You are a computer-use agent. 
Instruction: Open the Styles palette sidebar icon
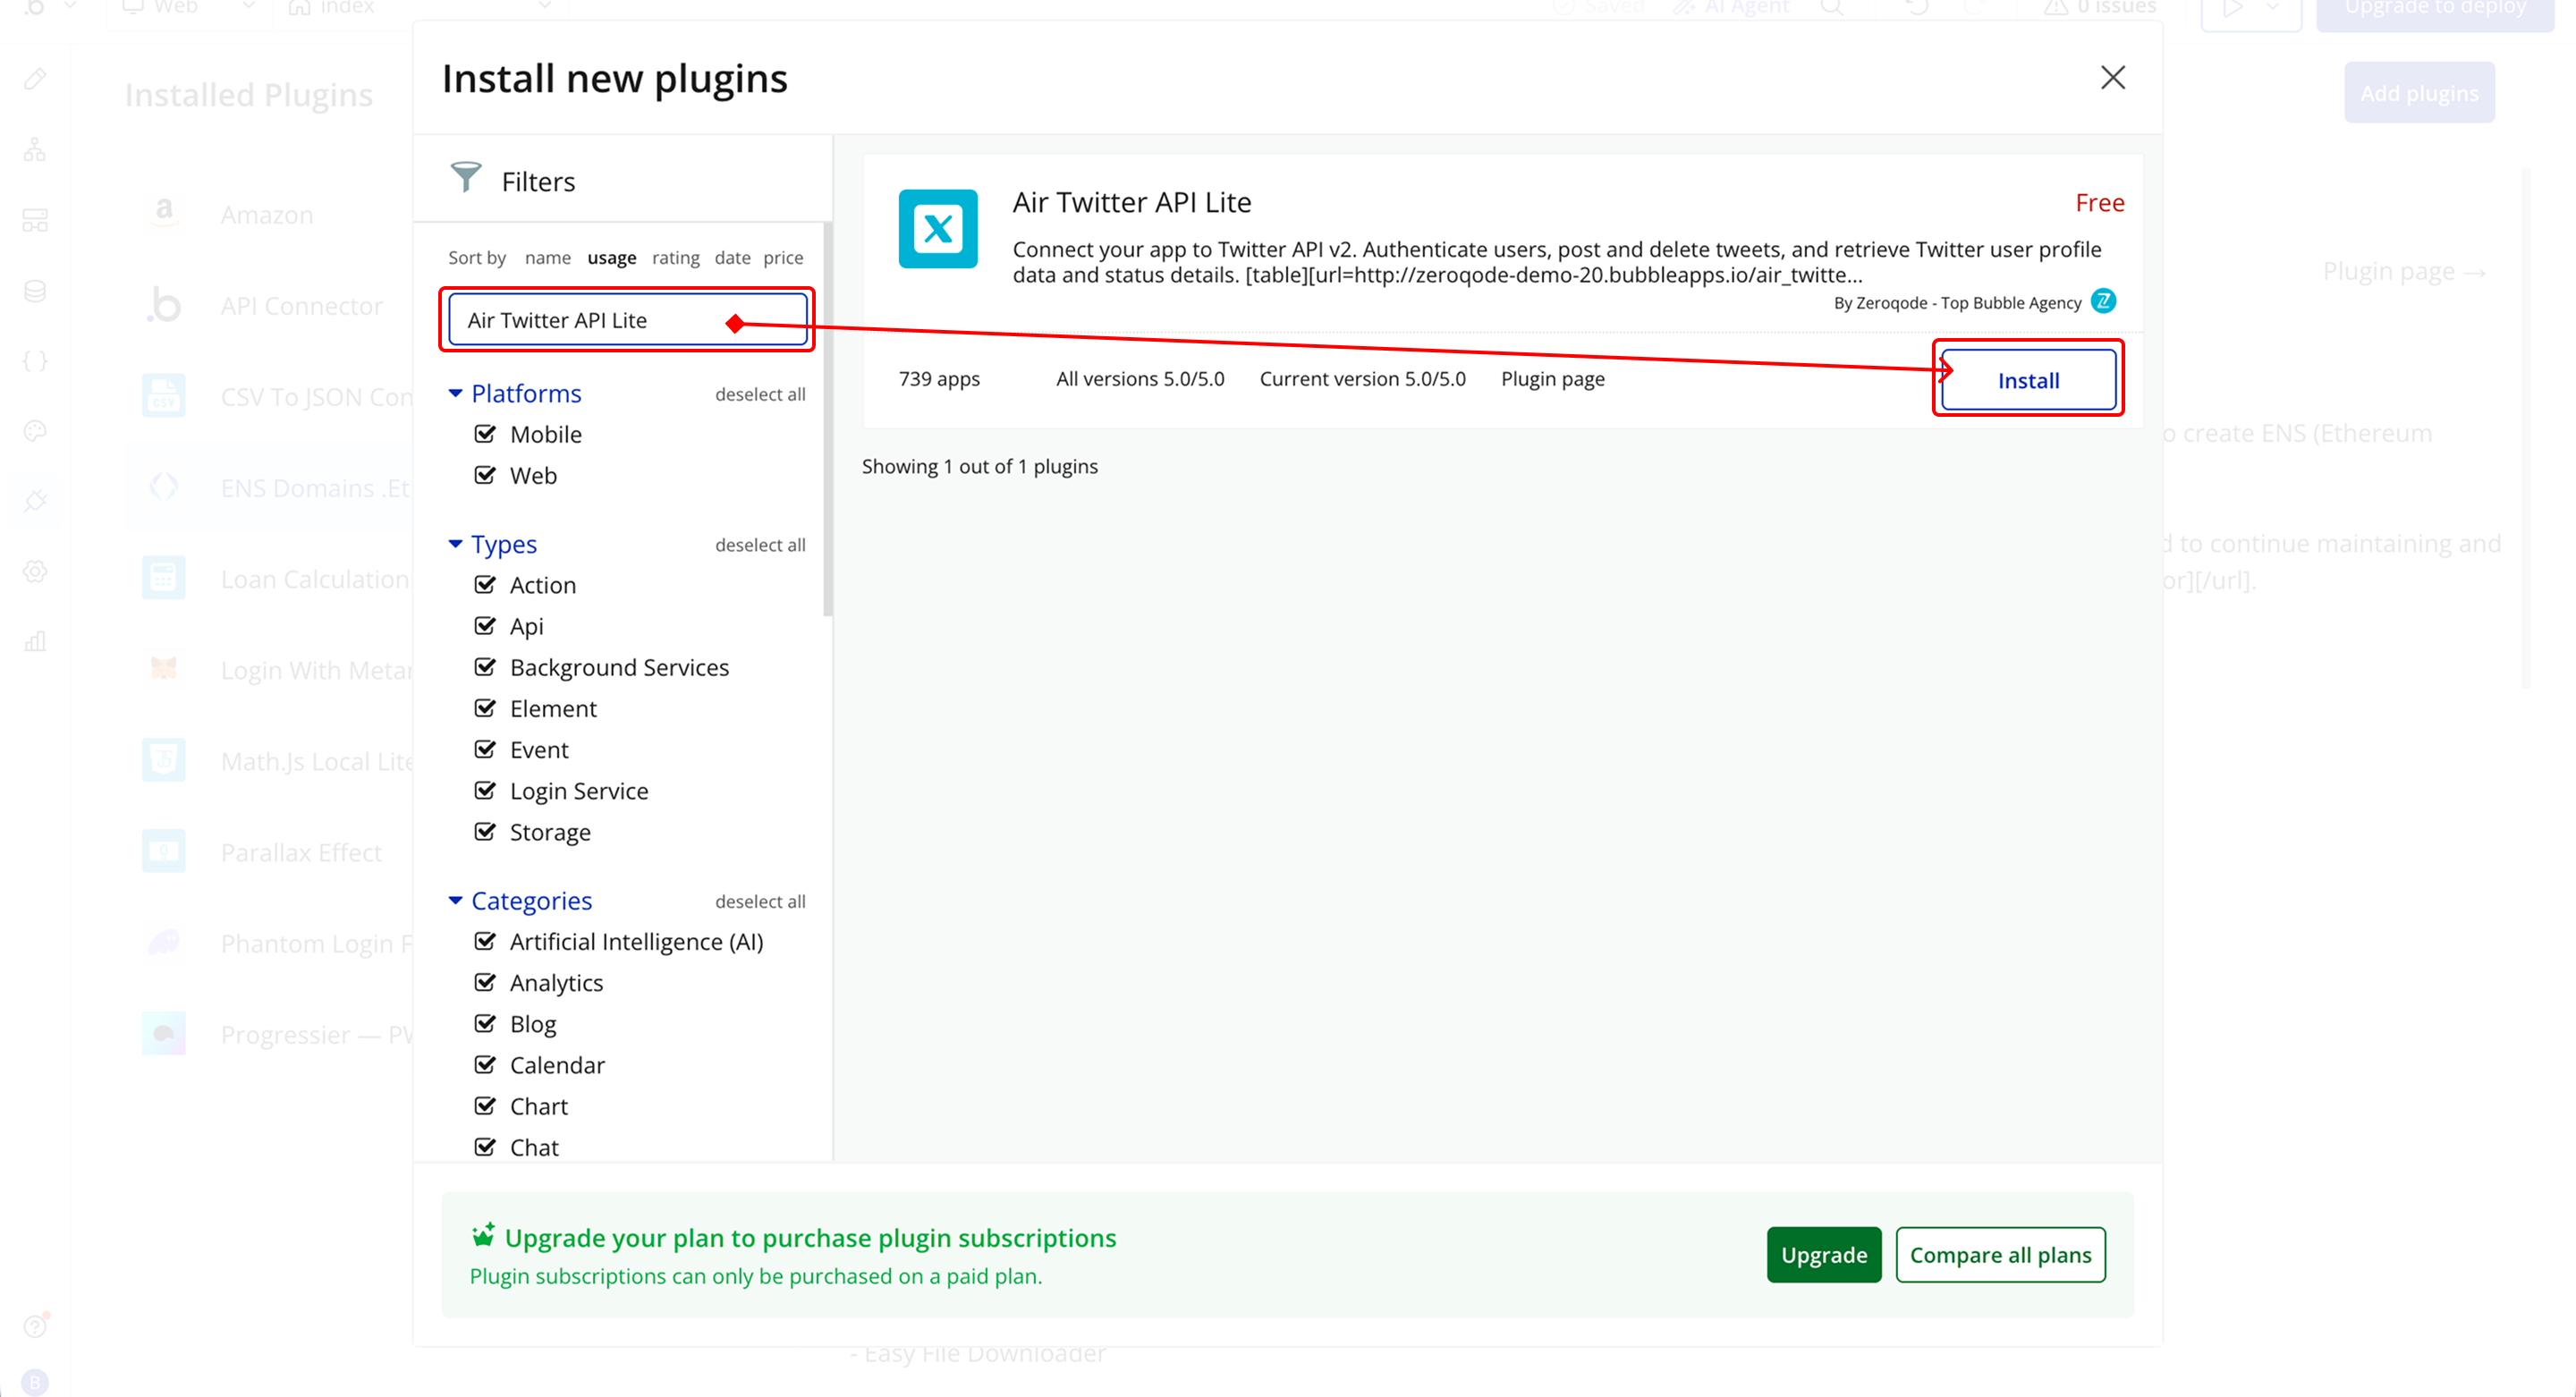[35, 431]
